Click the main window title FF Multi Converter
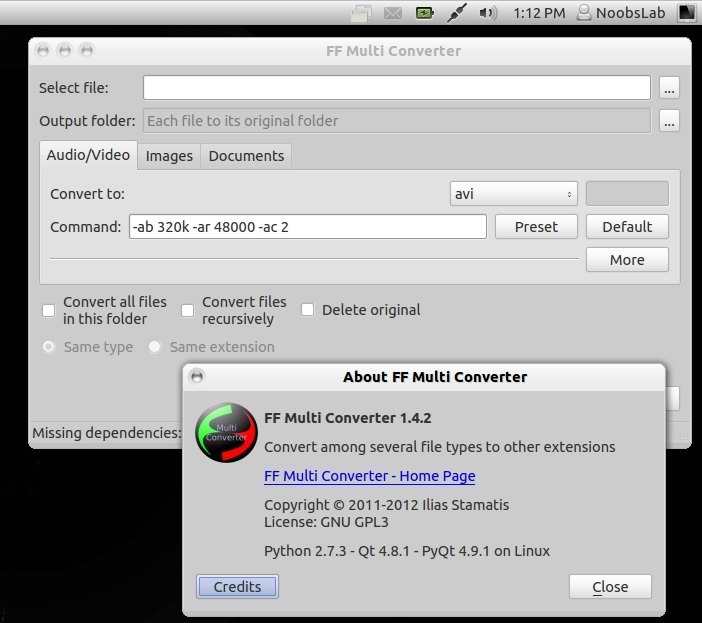This screenshot has height=623, width=702. [x=393, y=51]
